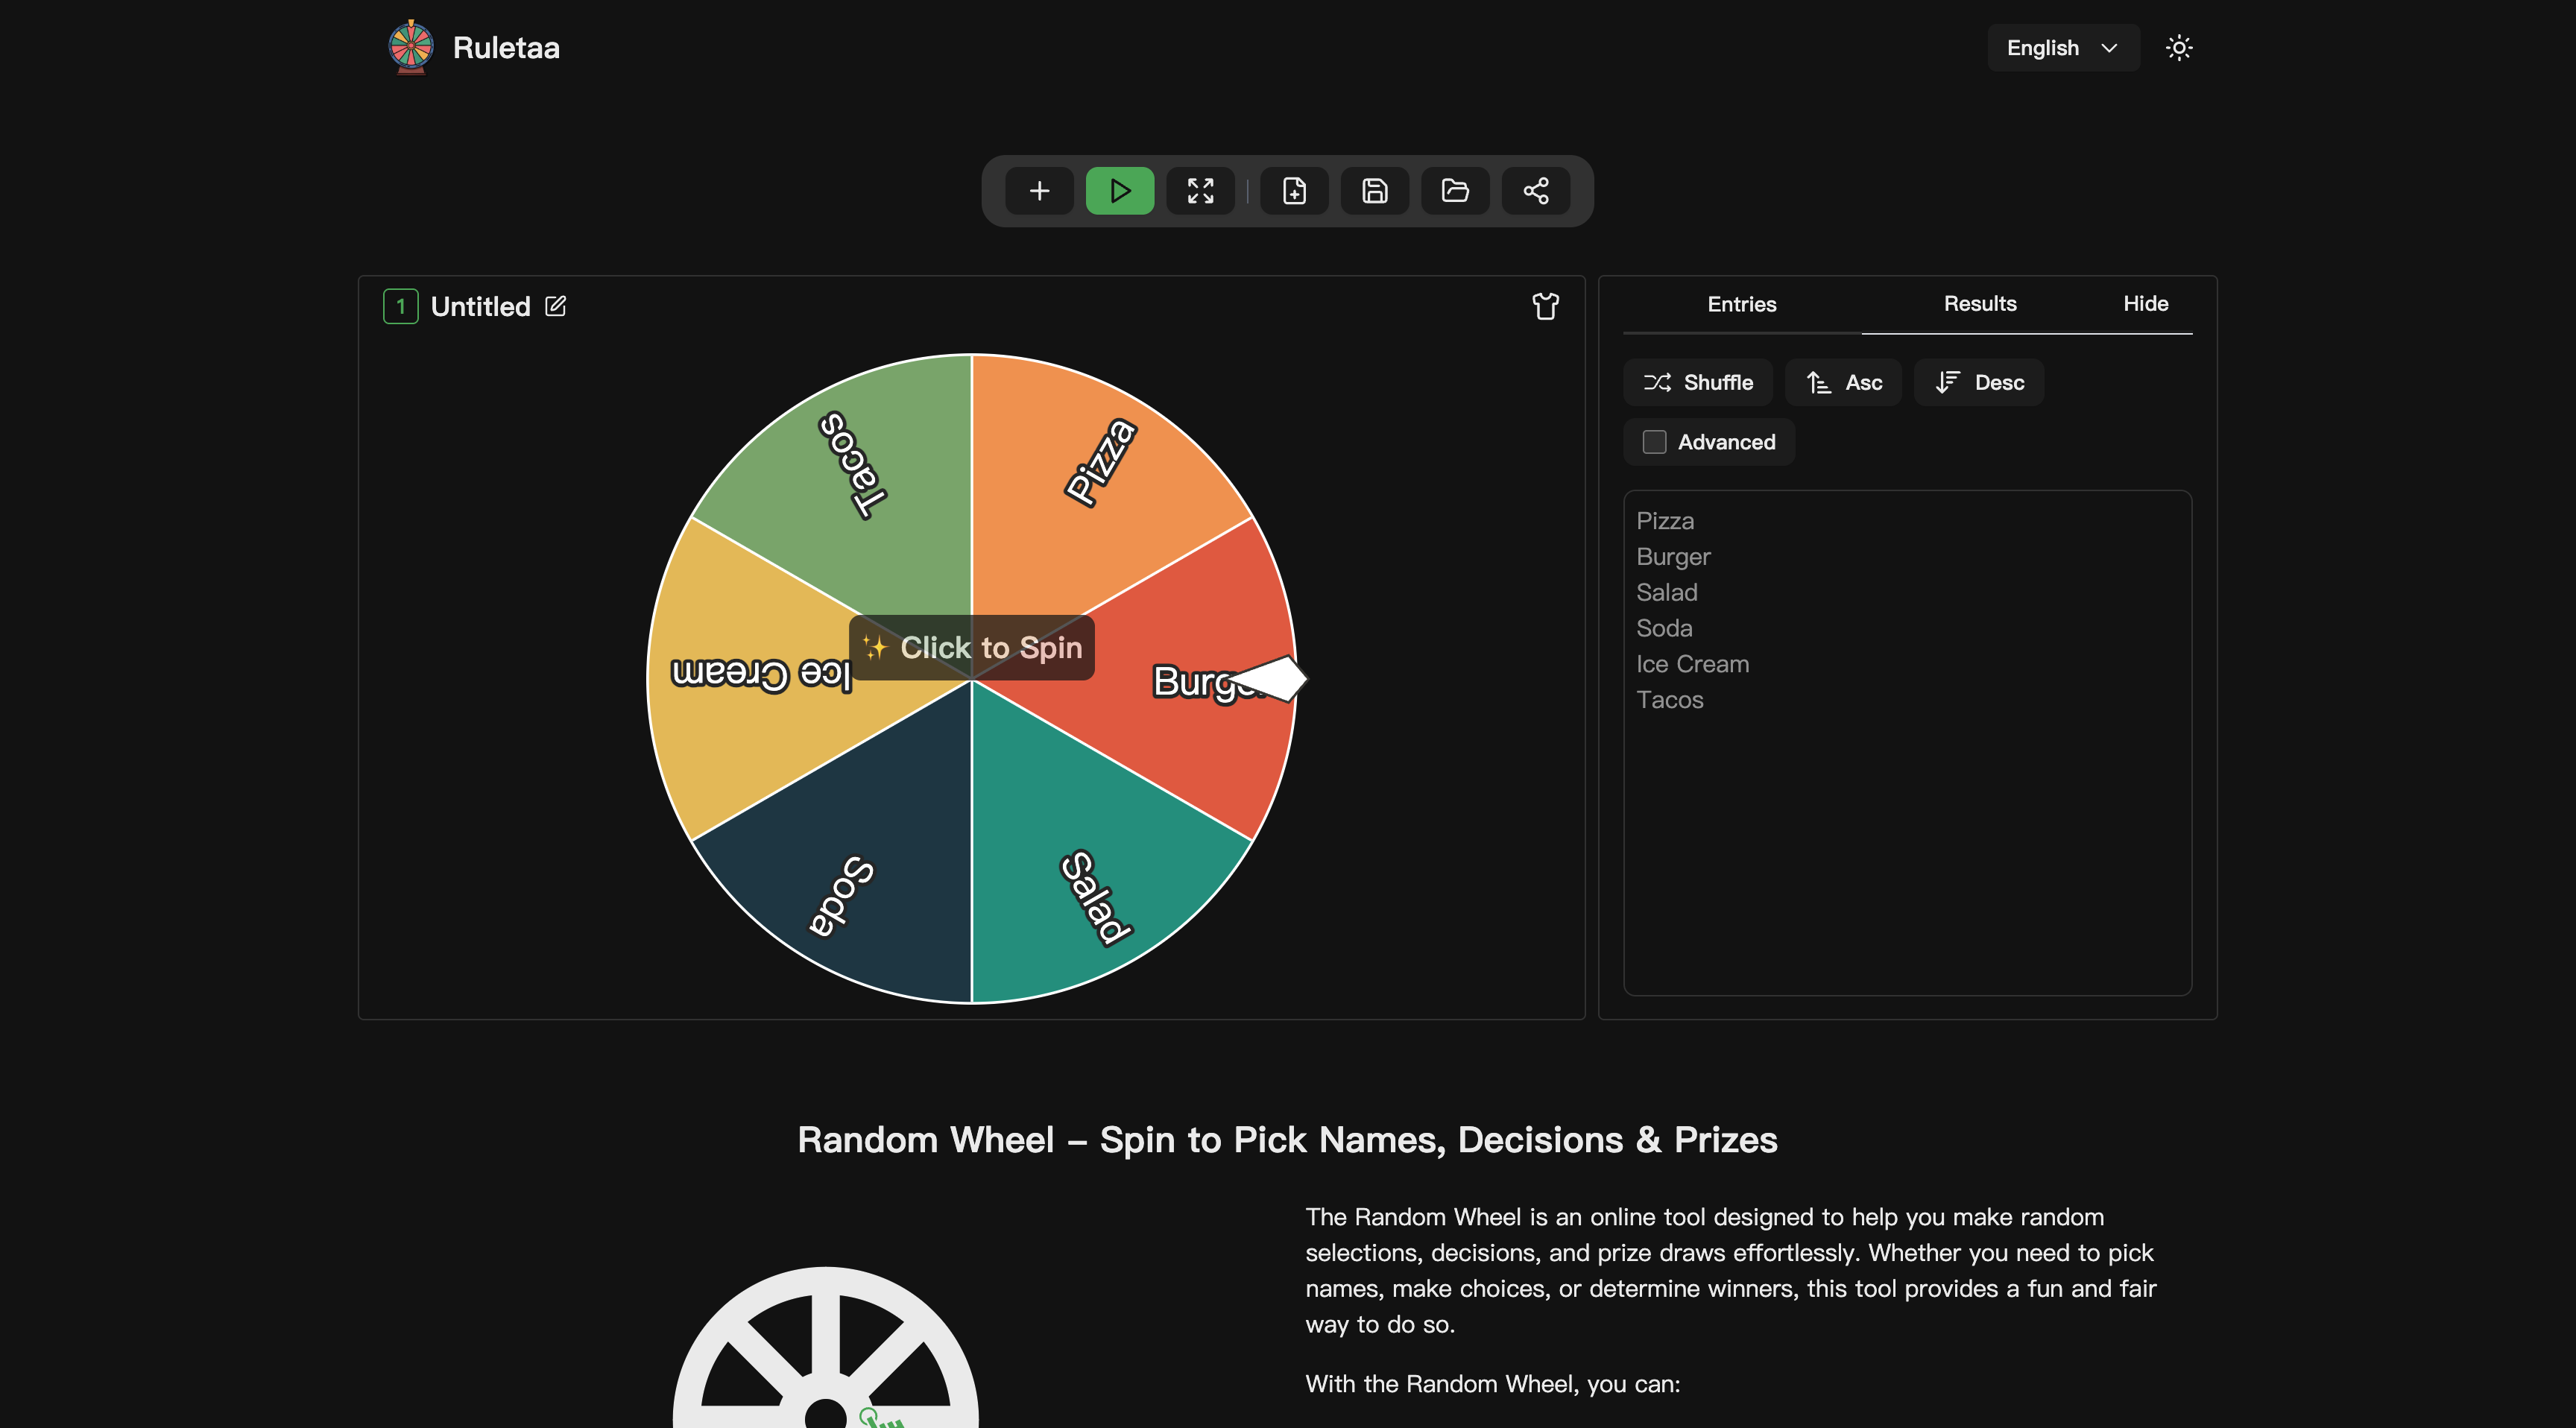Open wheel theme with shirt icon
The image size is (2576, 1428).
click(x=1545, y=306)
